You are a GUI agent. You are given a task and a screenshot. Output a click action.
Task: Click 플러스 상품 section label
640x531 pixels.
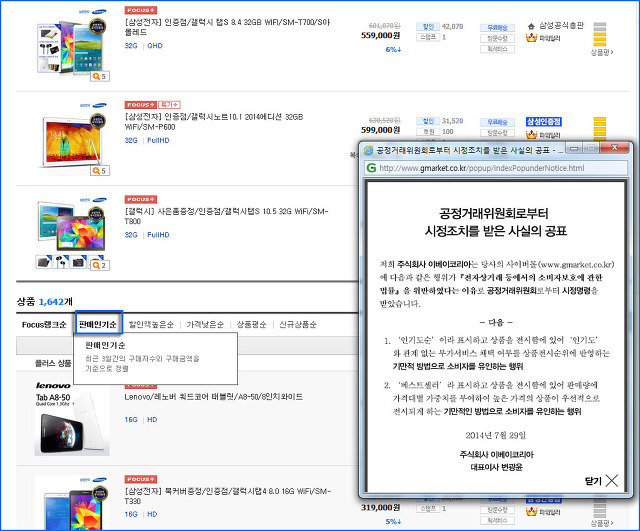point(53,363)
